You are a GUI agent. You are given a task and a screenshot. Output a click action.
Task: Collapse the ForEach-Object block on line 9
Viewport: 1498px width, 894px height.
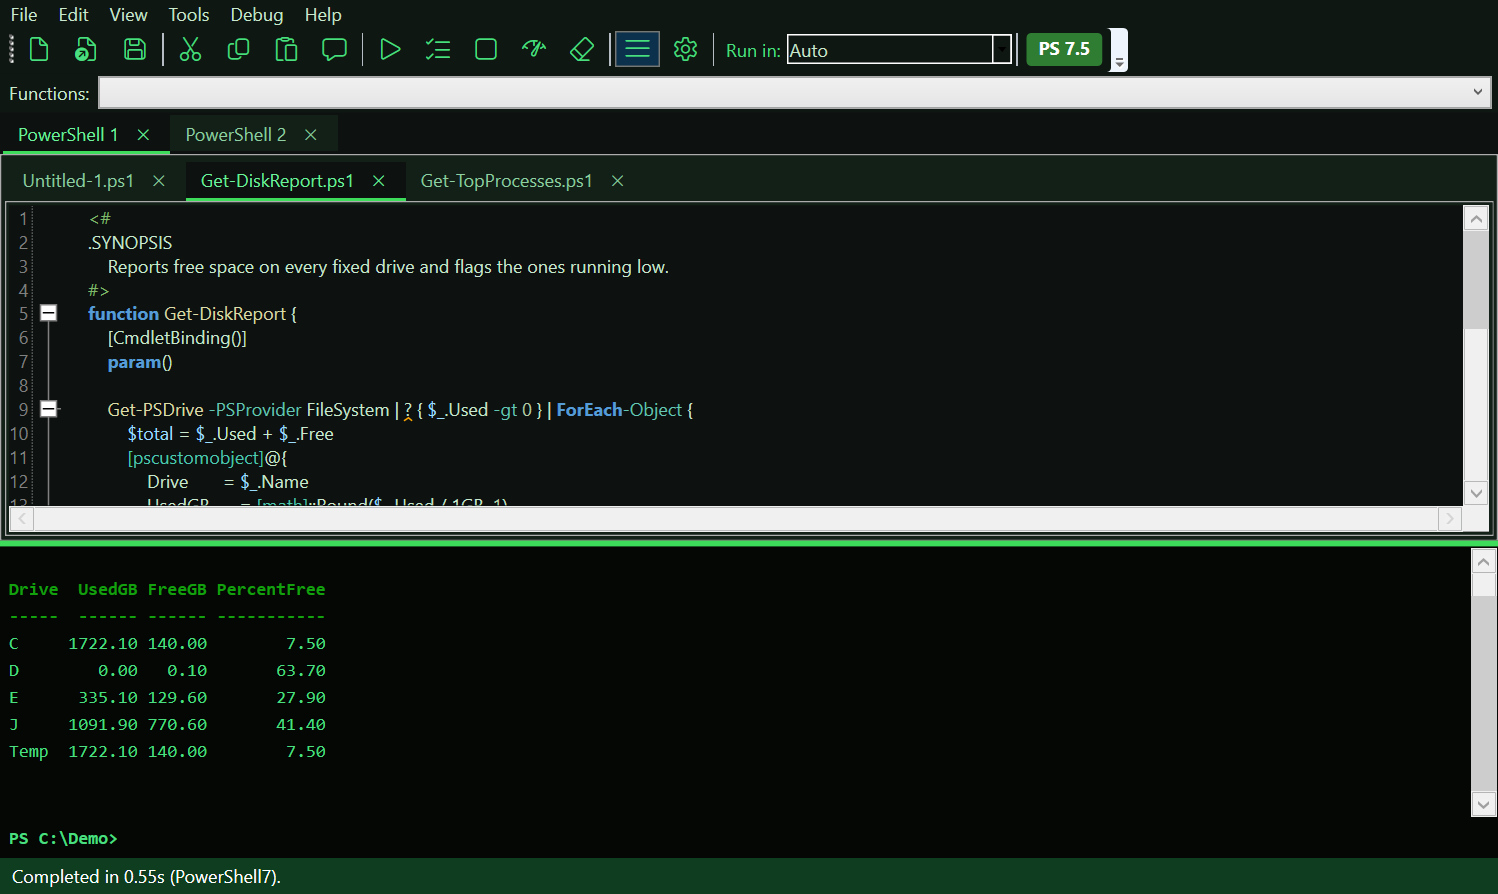[48, 409]
